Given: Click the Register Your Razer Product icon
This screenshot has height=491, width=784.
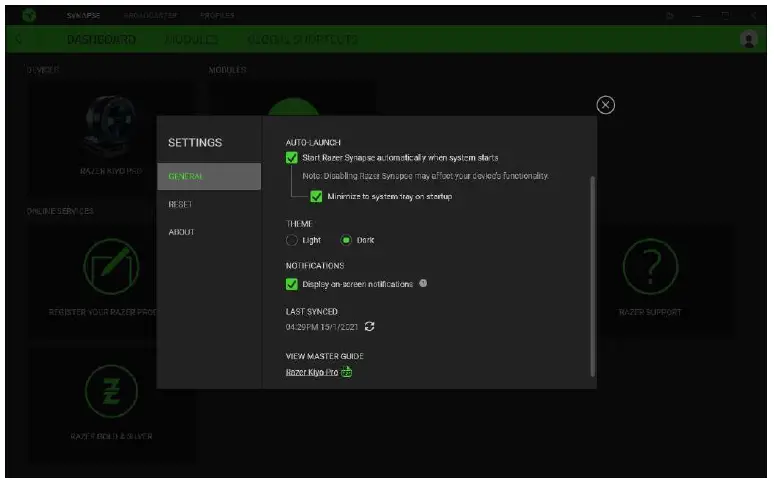Looking at the screenshot, I should coord(111,266).
